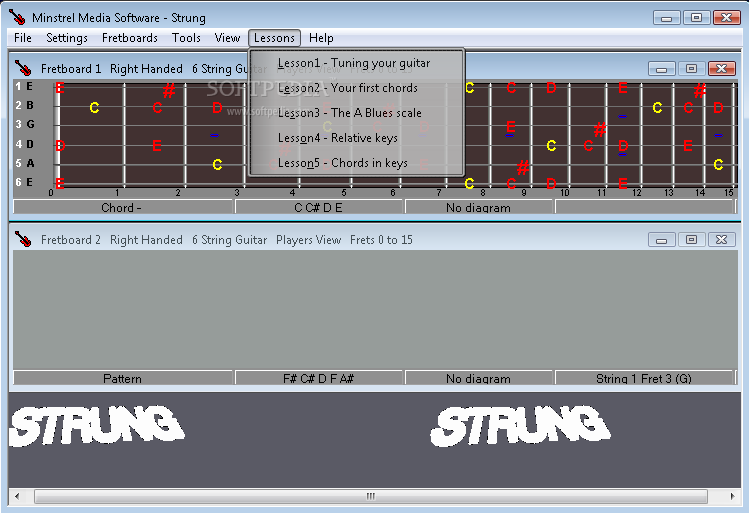The width and height of the screenshot is (749, 513).
Task: Open the Settings menu
Action: pyautogui.click(x=67, y=38)
